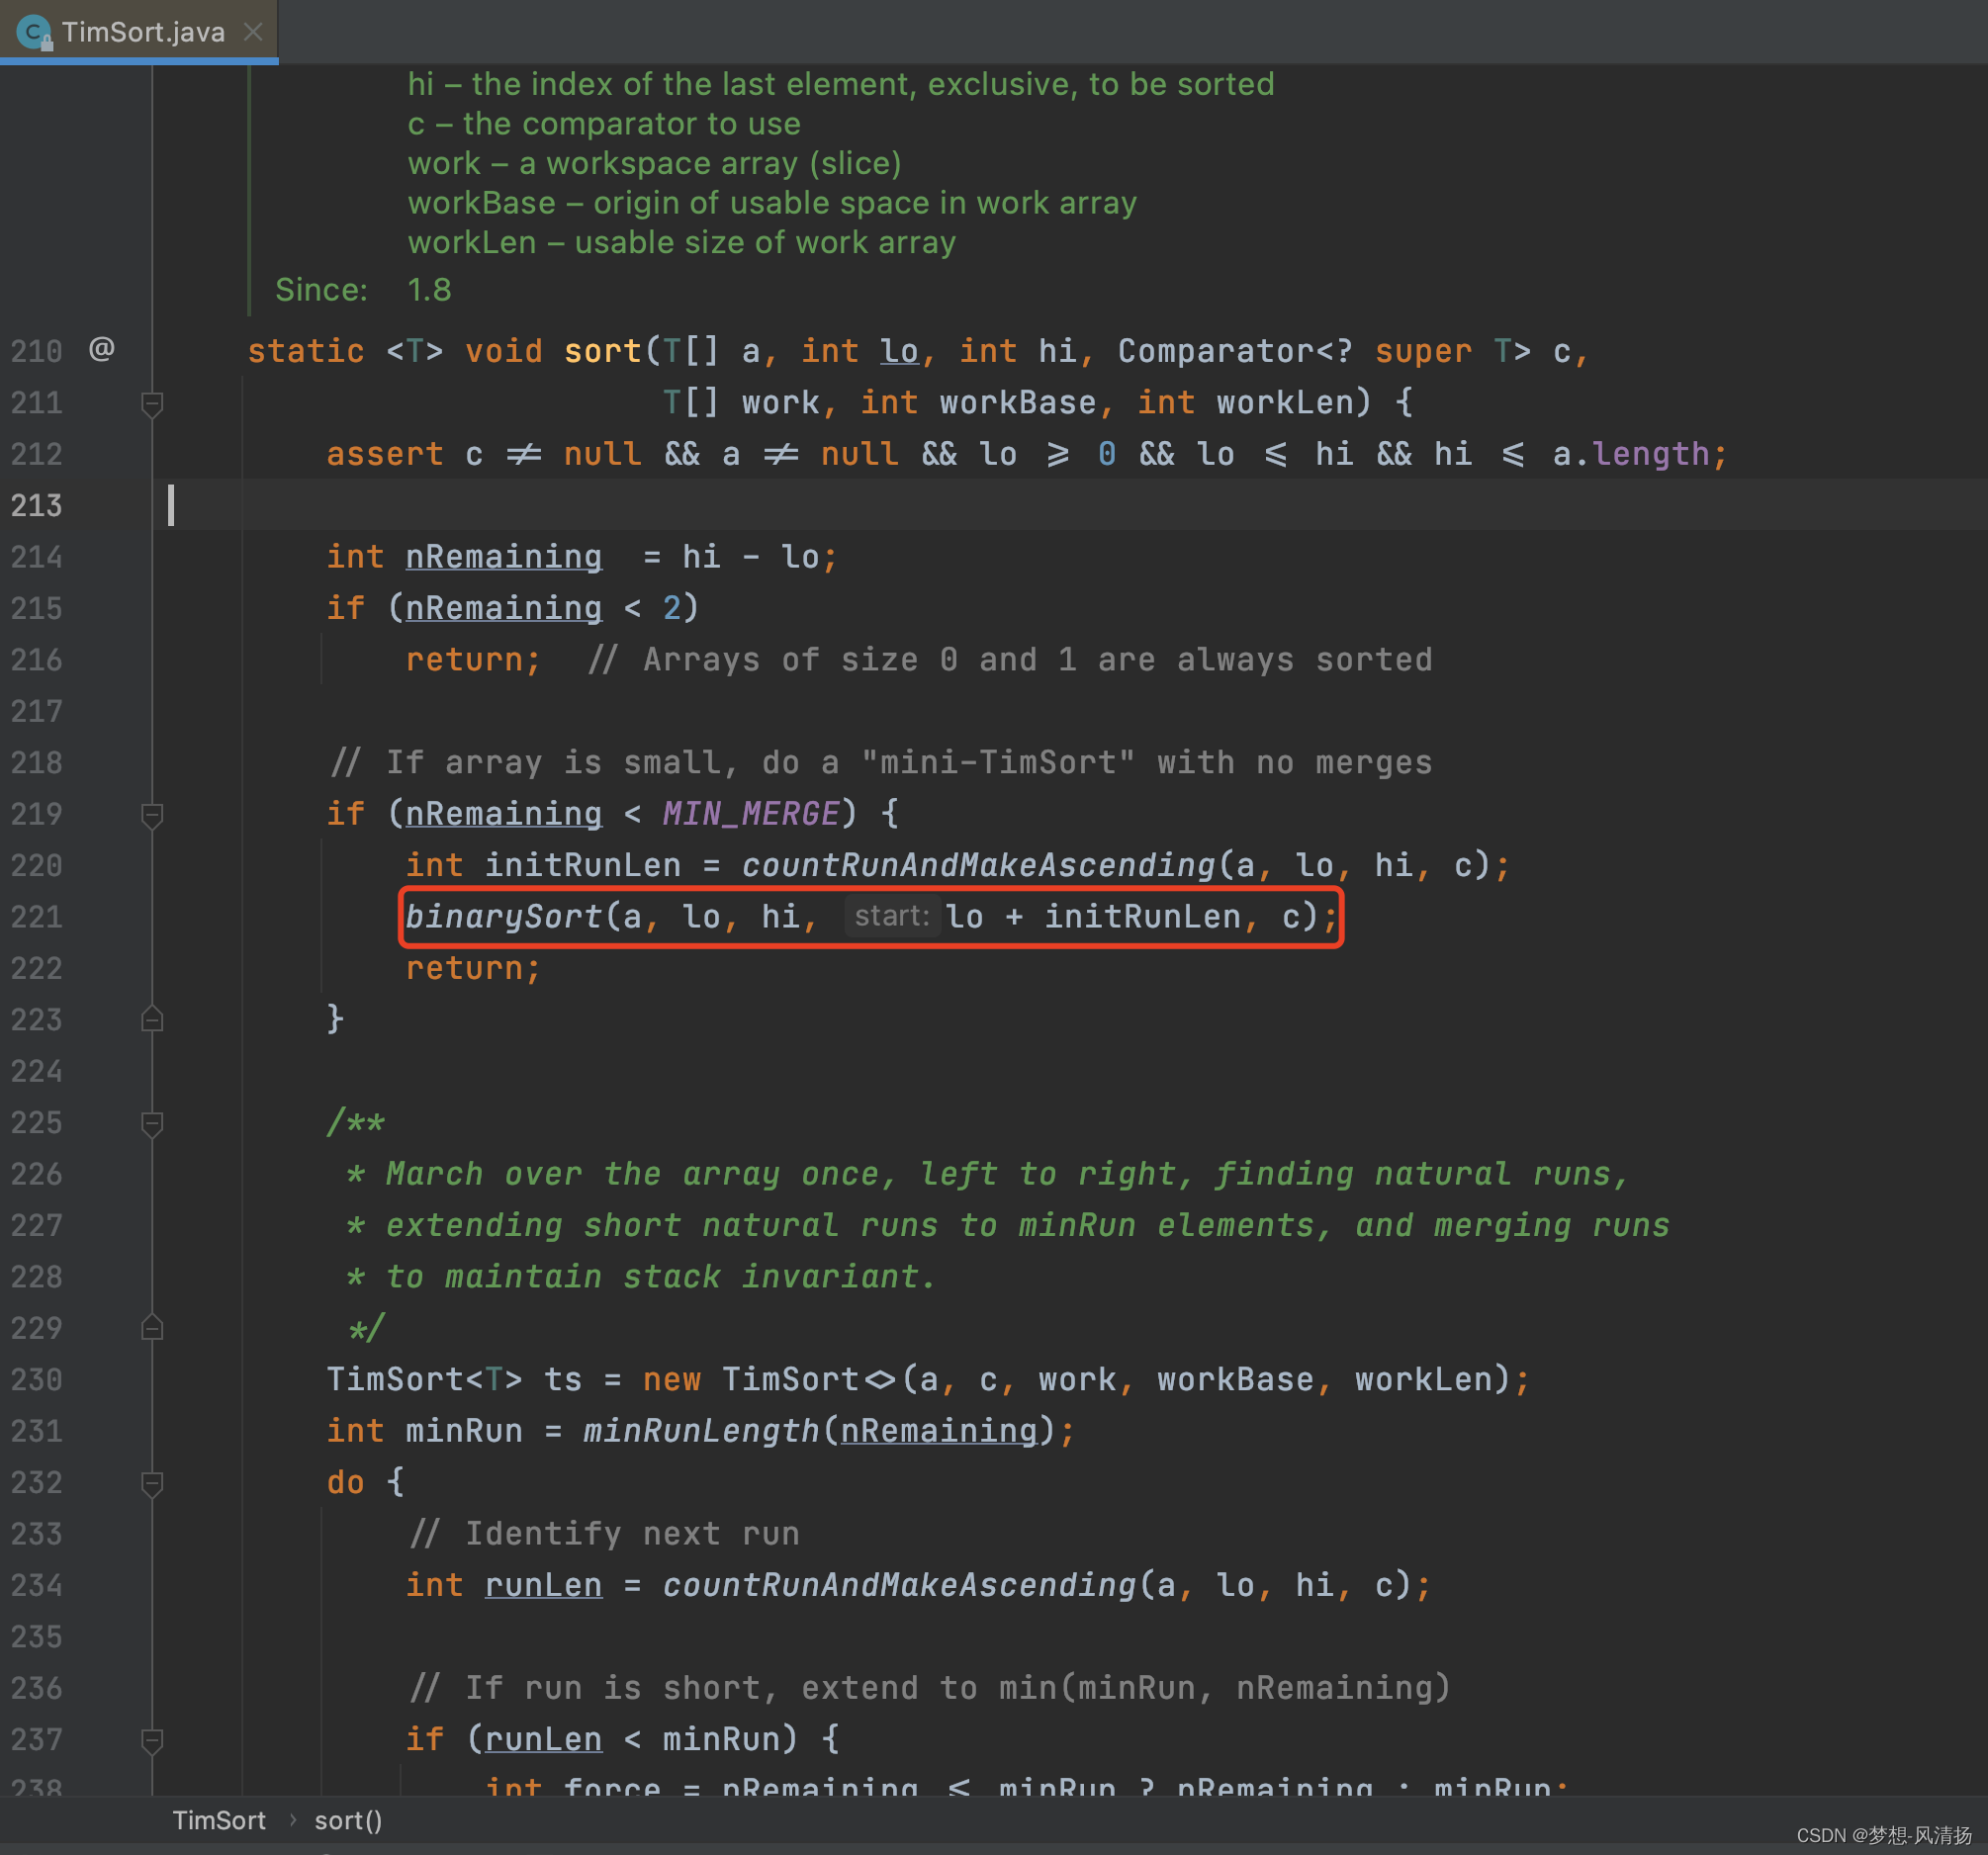1988x1855 pixels.
Task: Collapse the Javadoc comment fold at line 225
Action: click(152, 1124)
